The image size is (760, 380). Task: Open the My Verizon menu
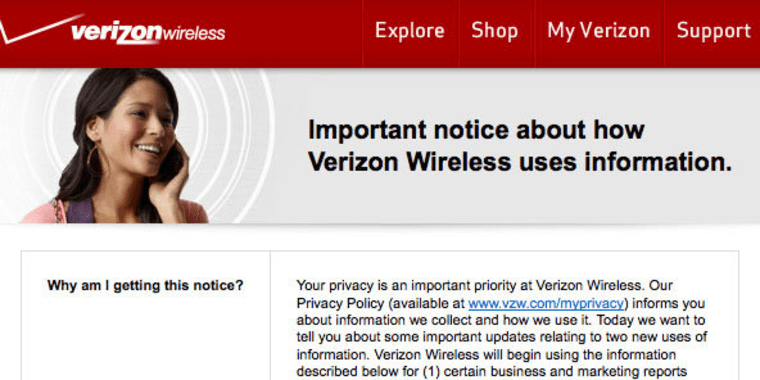click(599, 31)
